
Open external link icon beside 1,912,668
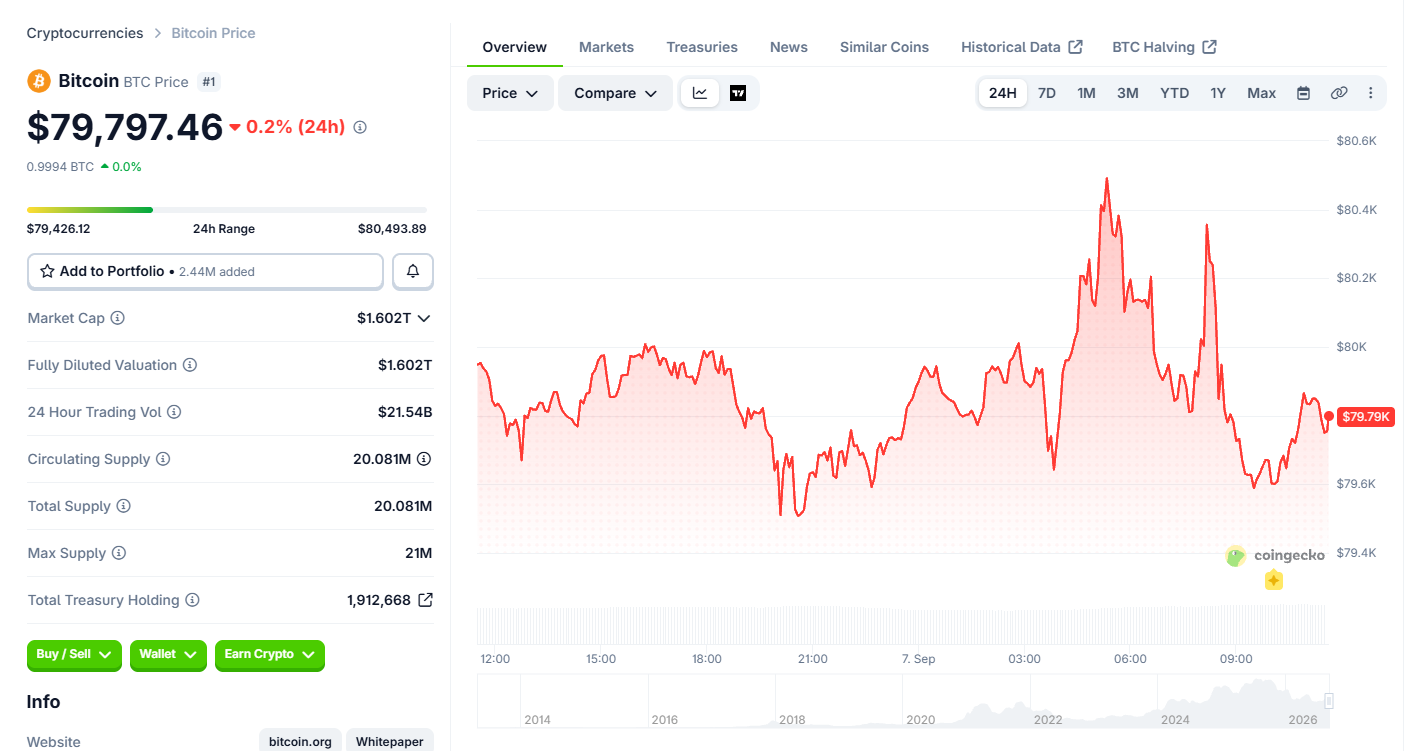pos(425,600)
